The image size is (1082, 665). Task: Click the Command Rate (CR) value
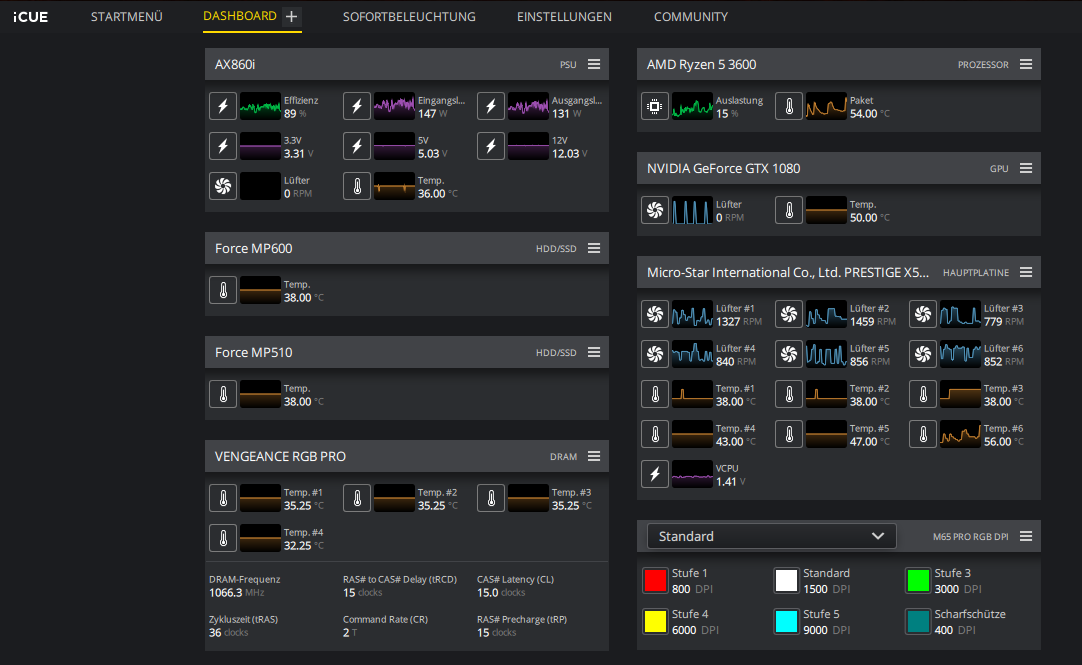pyautogui.click(x=350, y=633)
